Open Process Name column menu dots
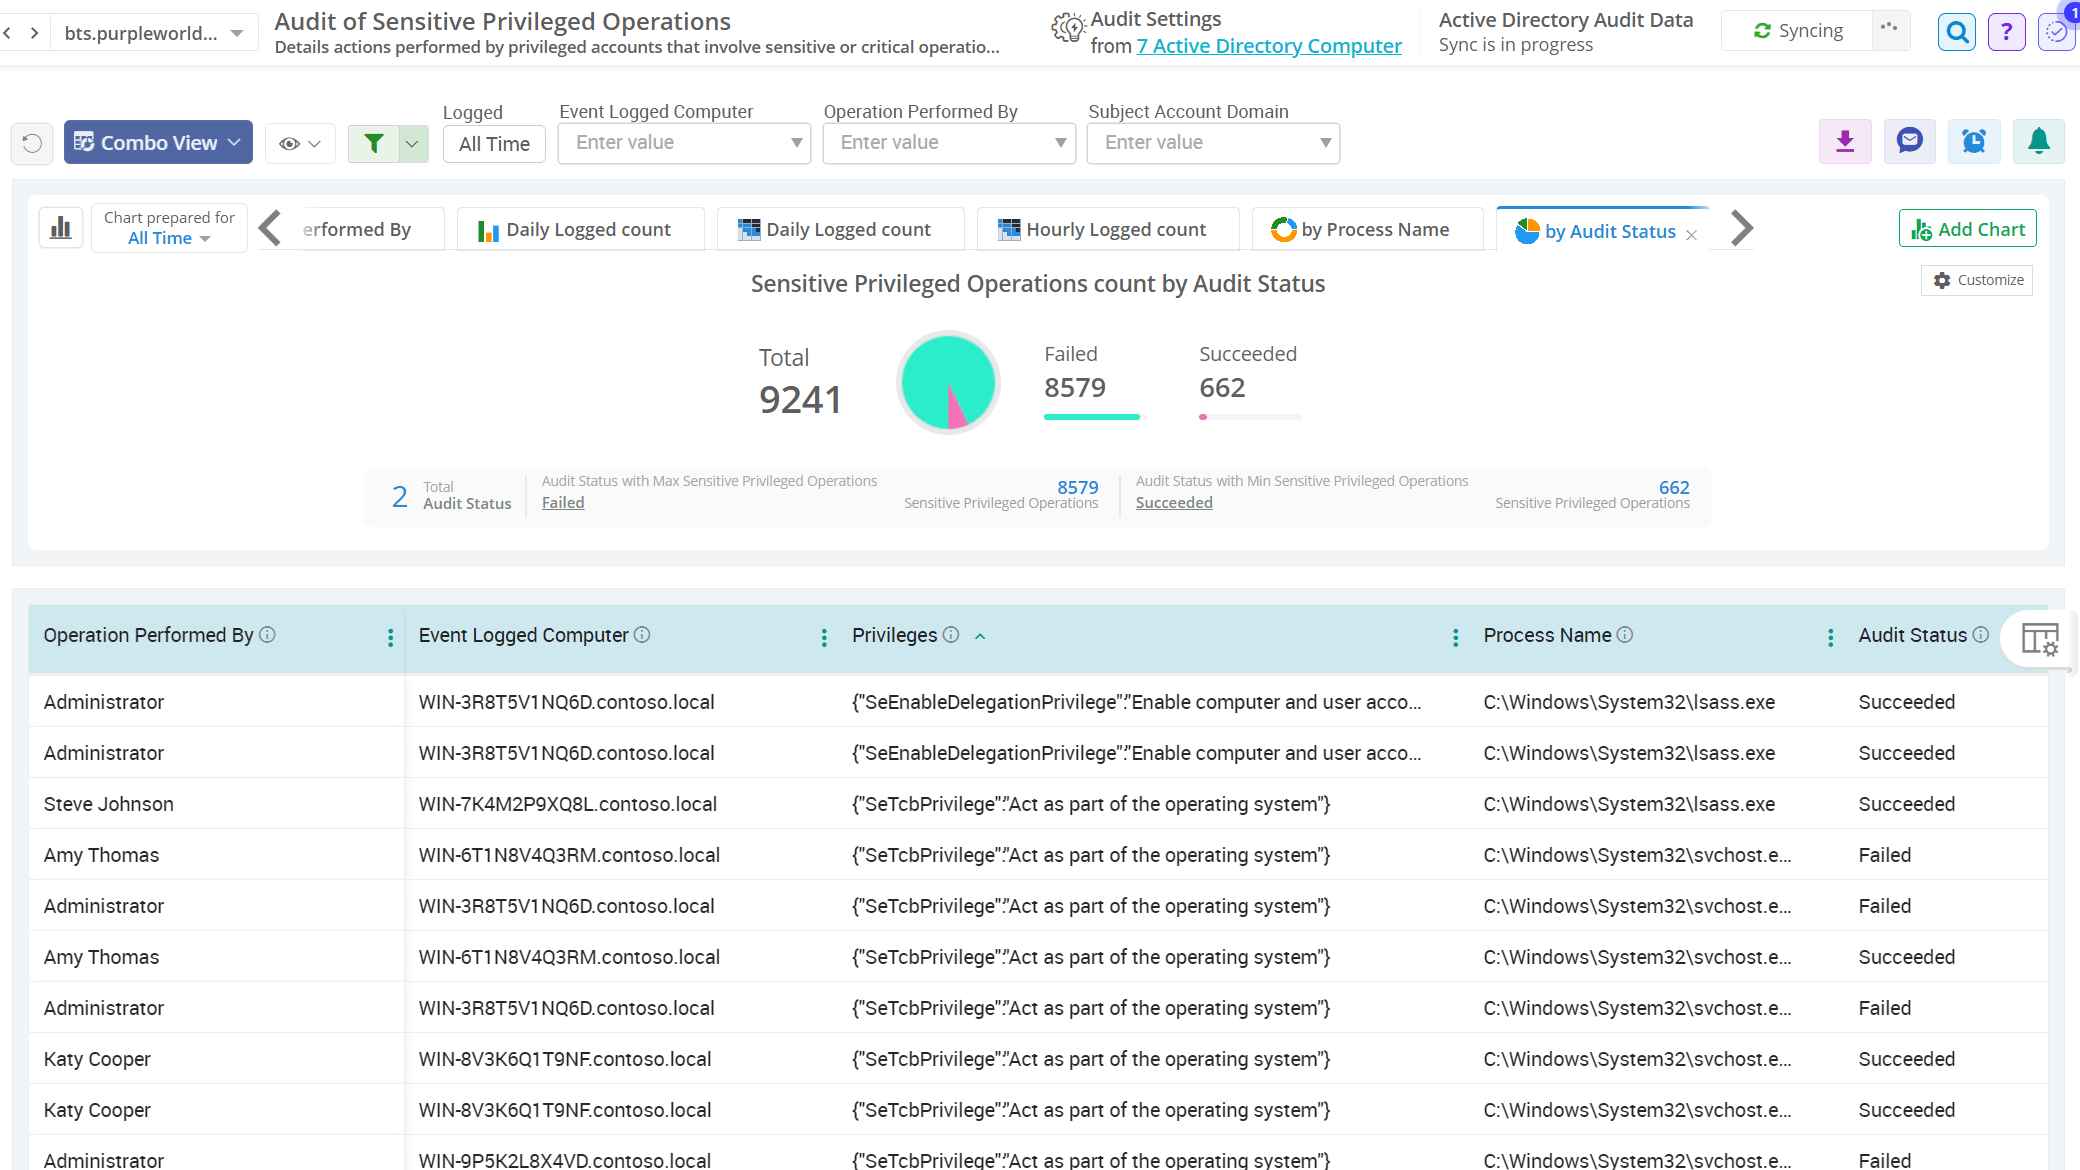The height and width of the screenshot is (1170, 2080). pyautogui.click(x=1830, y=638)
